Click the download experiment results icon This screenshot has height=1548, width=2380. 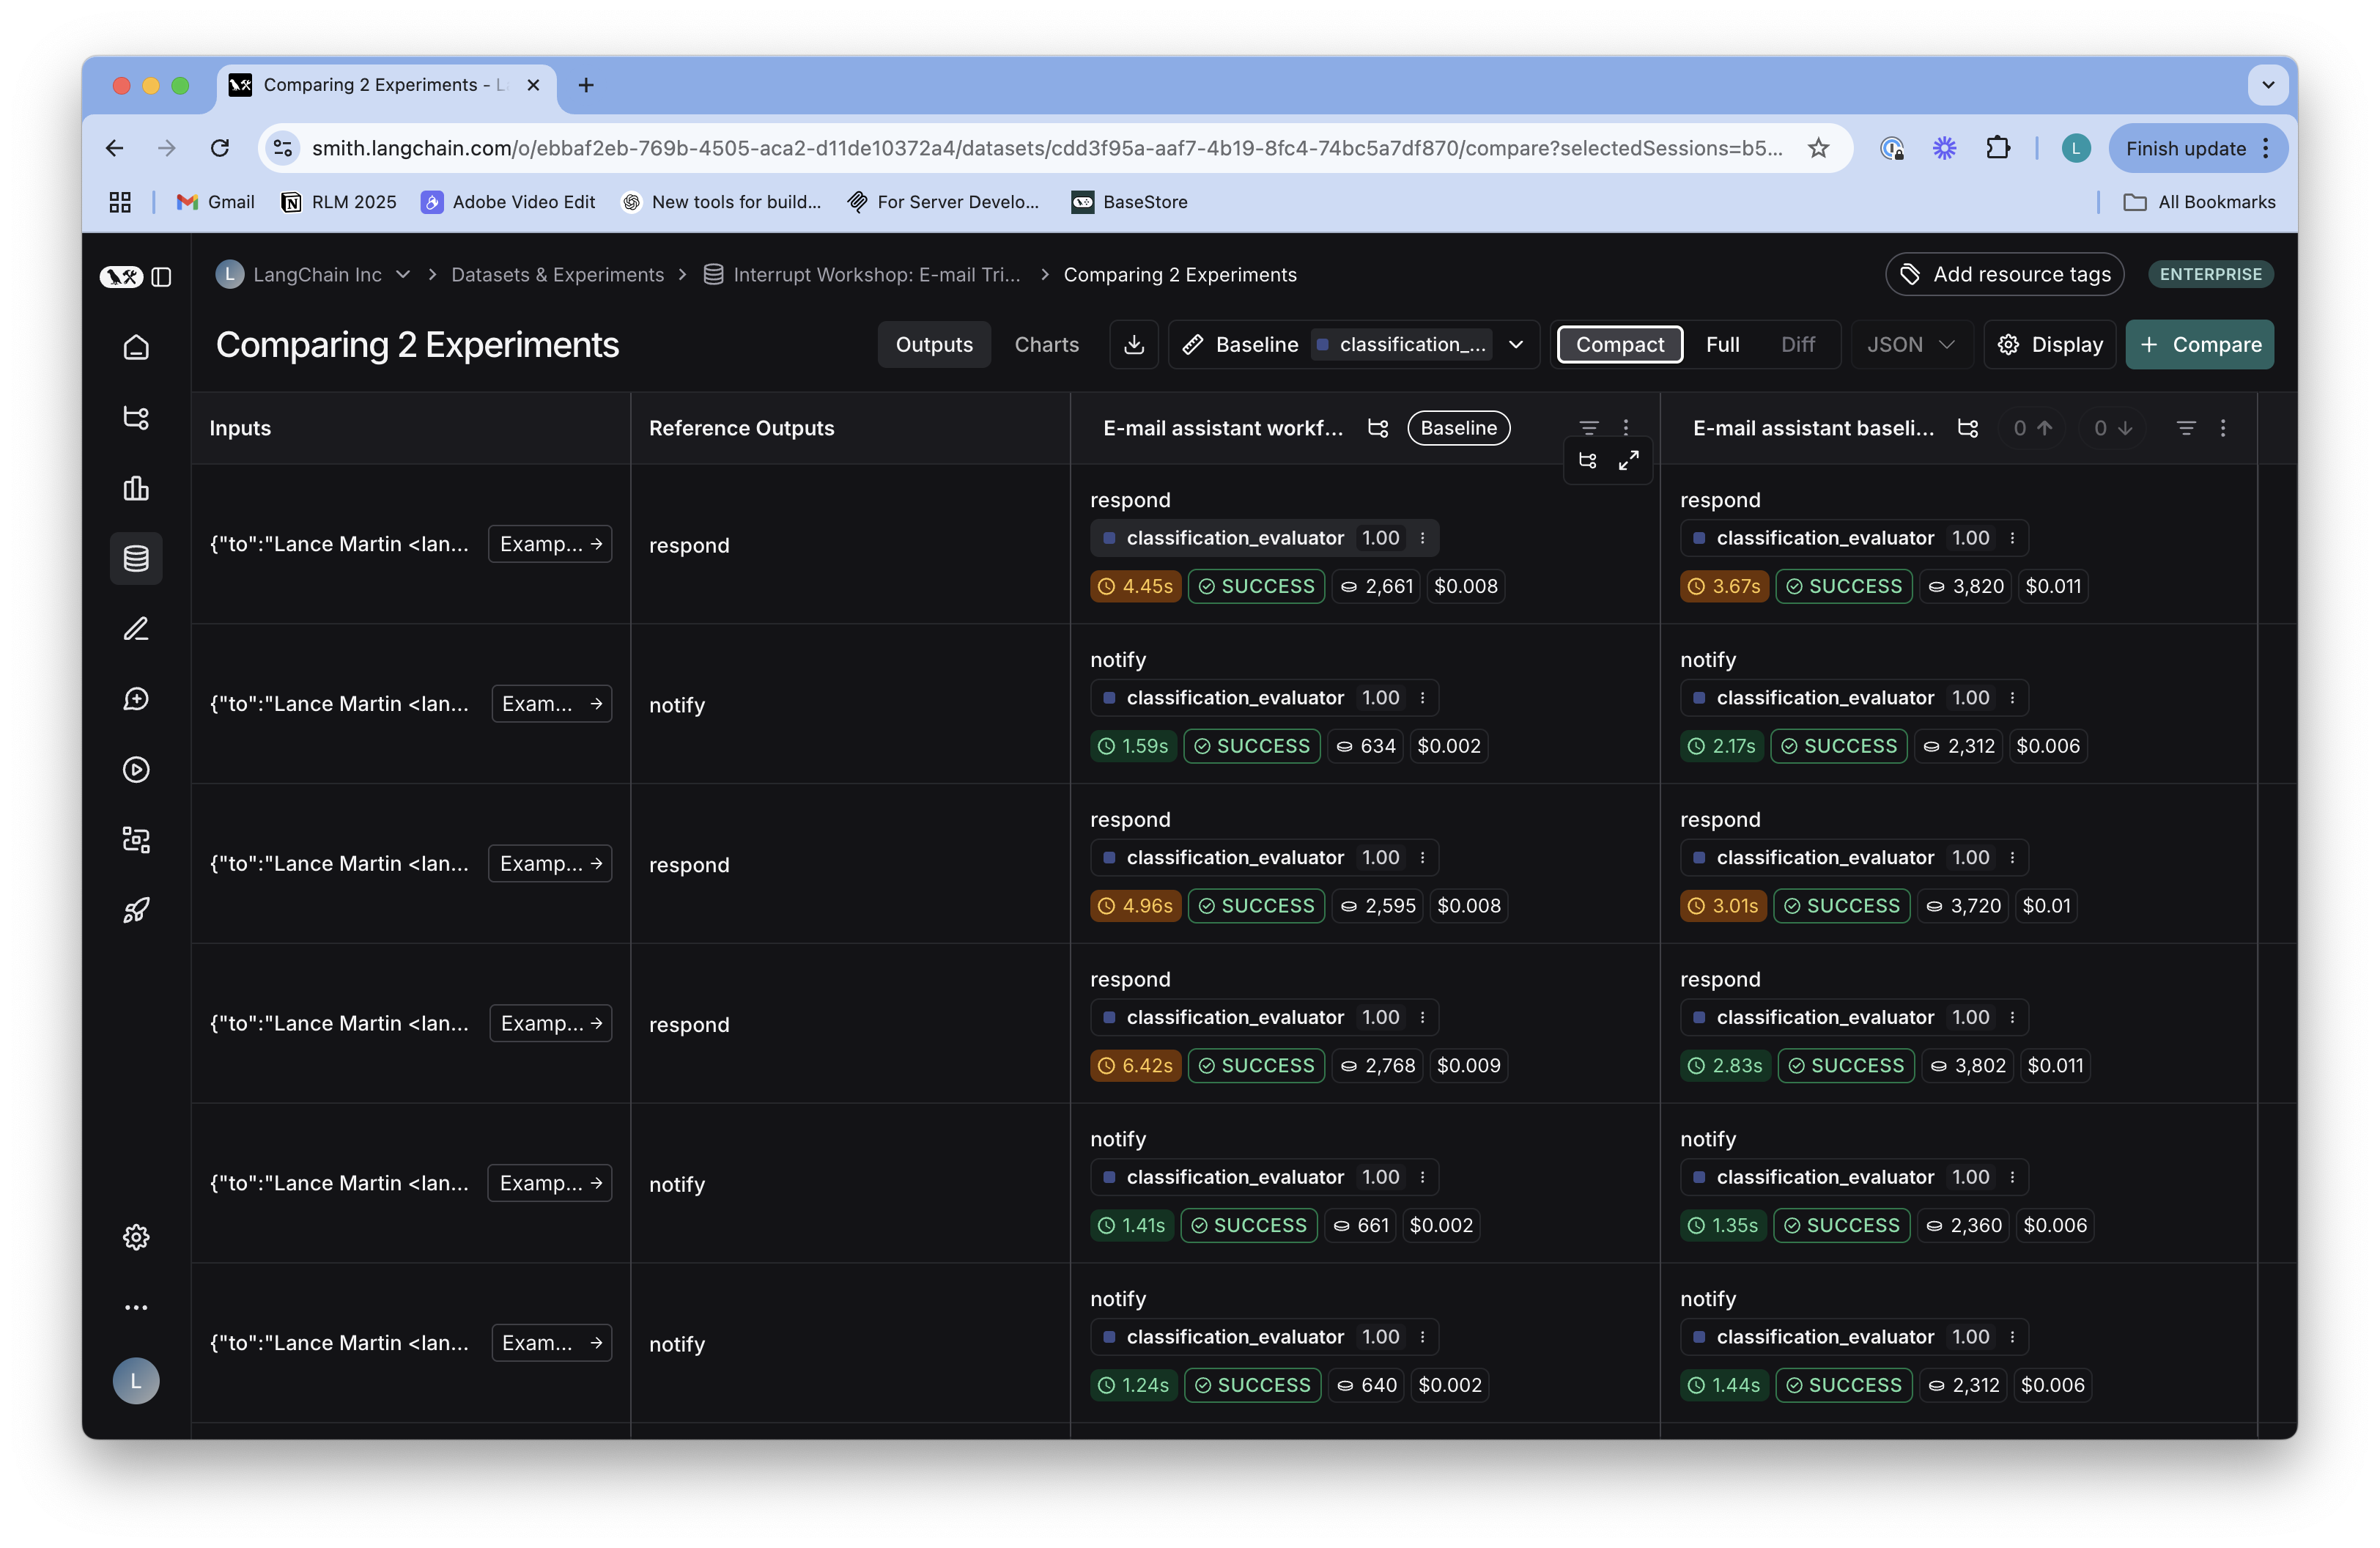[1133, 344]
